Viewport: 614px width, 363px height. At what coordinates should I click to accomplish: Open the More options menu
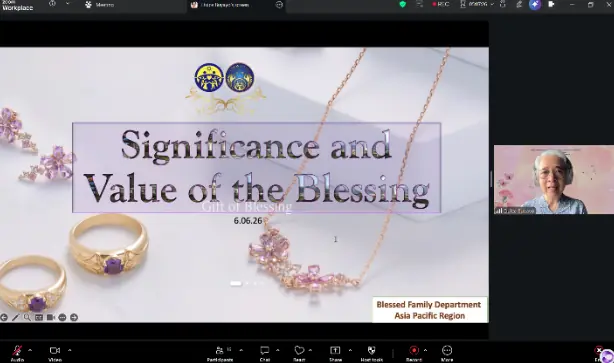click(x=447, y=352)
